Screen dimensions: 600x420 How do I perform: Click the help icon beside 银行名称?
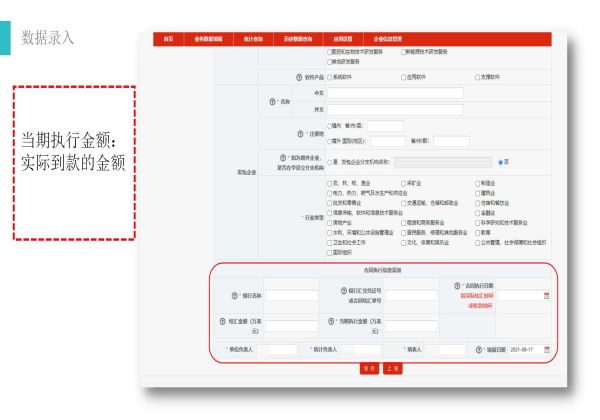pos(234,295)
